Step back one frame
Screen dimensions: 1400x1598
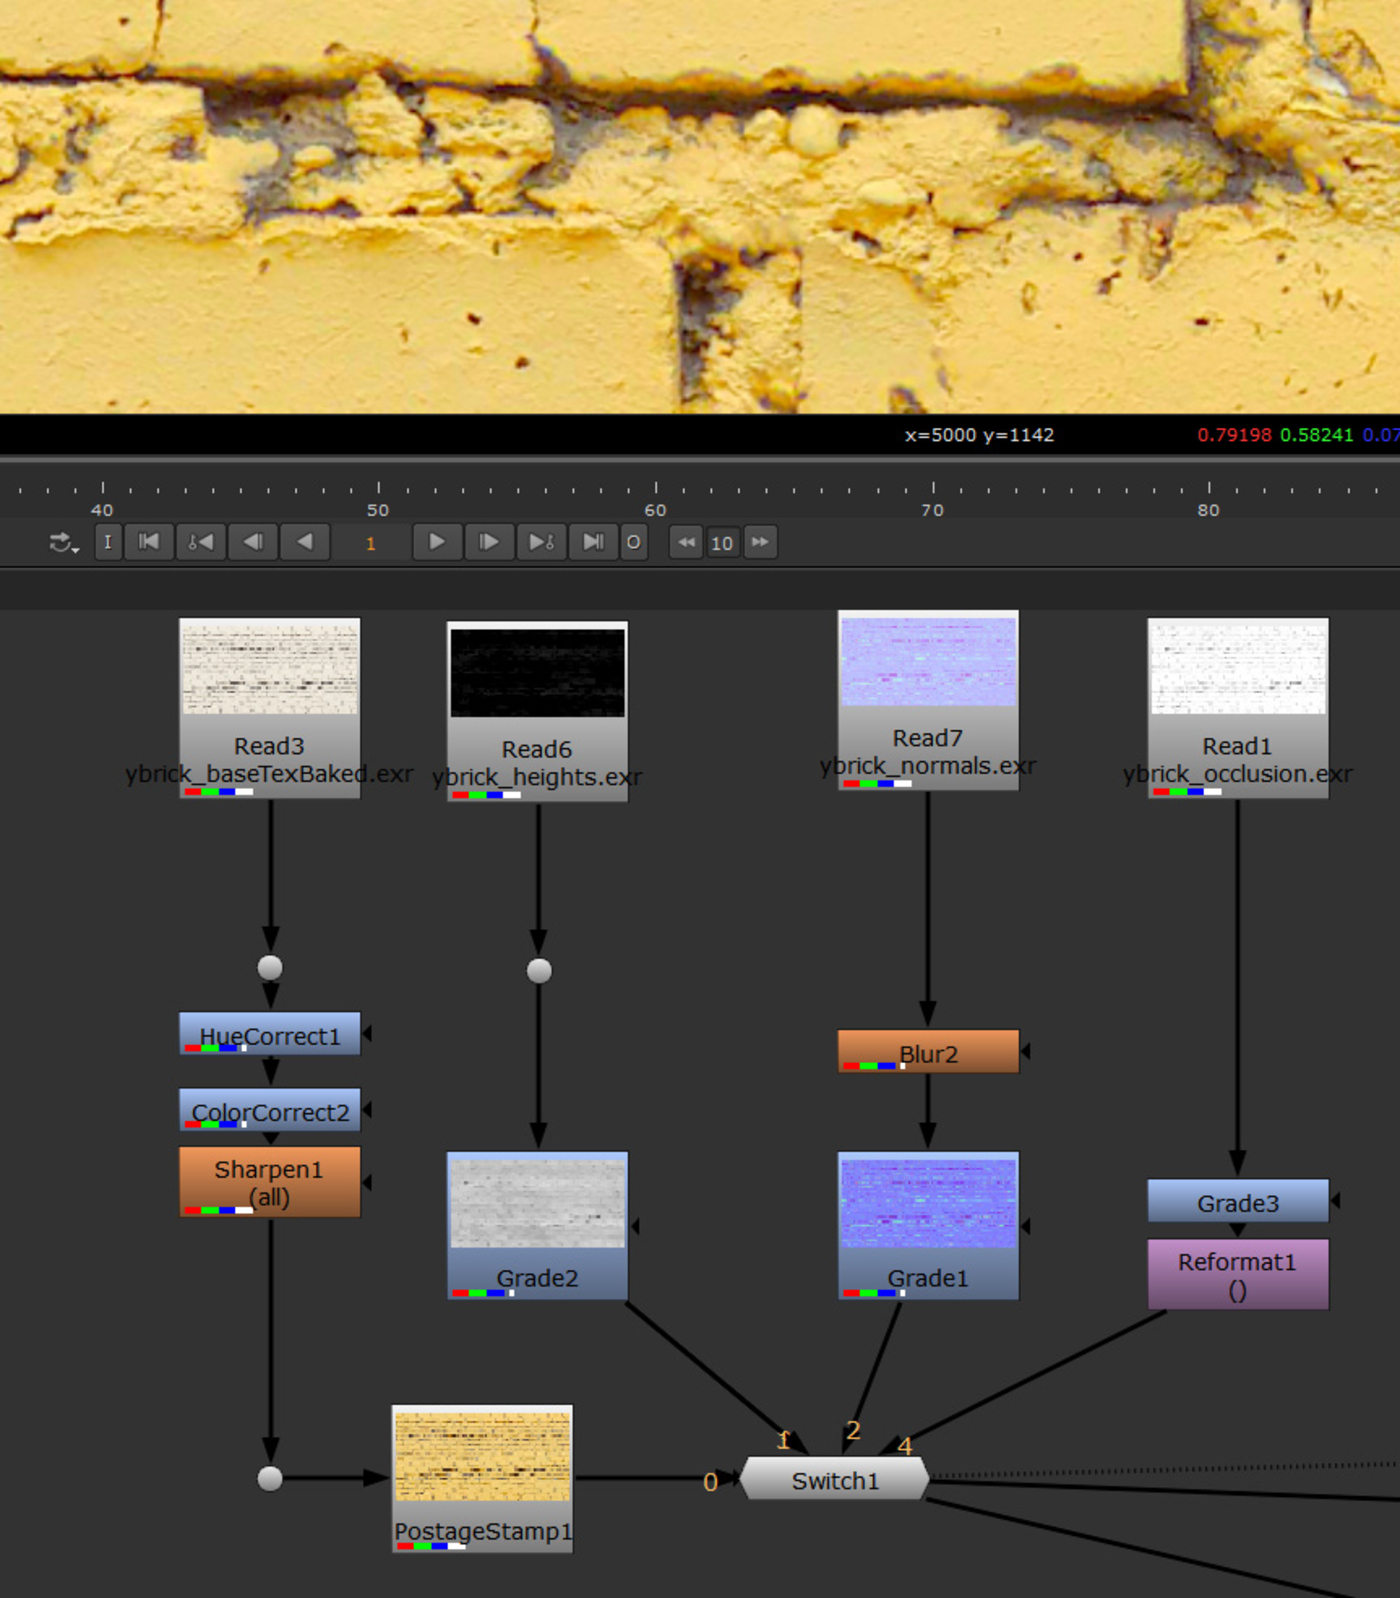click(253, 542)
